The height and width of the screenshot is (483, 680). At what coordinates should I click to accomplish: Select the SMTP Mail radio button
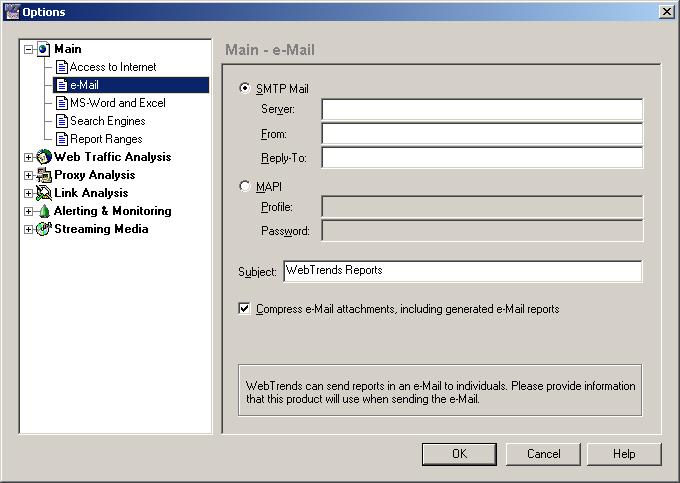245,88
